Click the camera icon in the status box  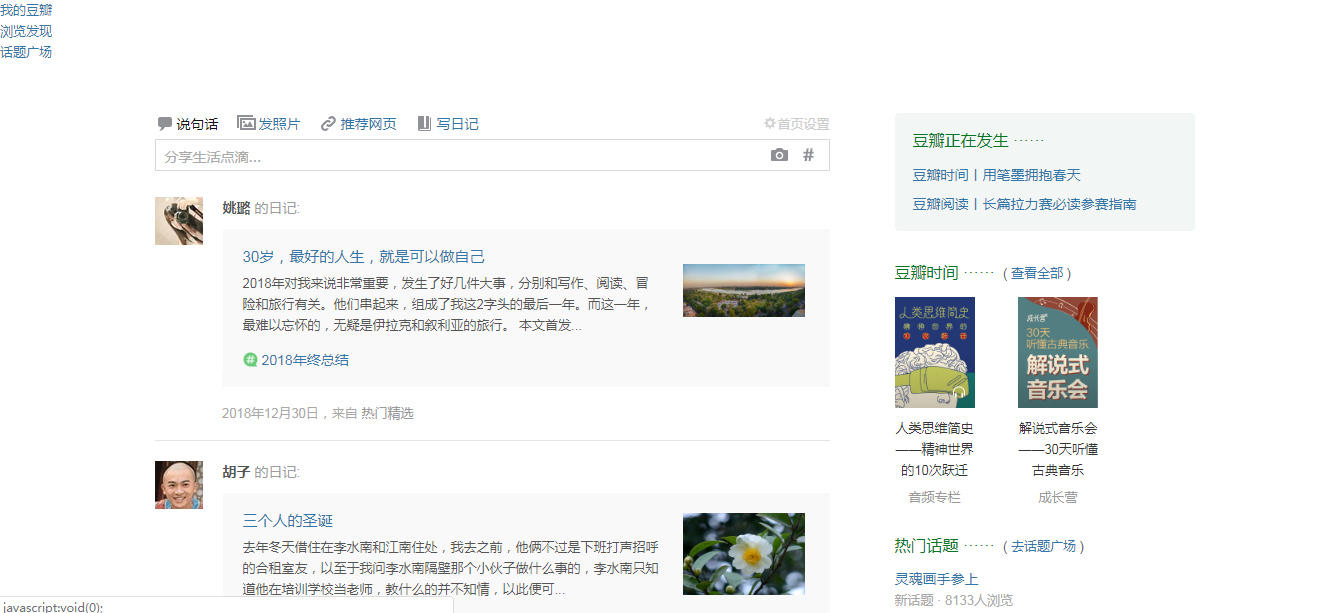click(x=779, y=155)
